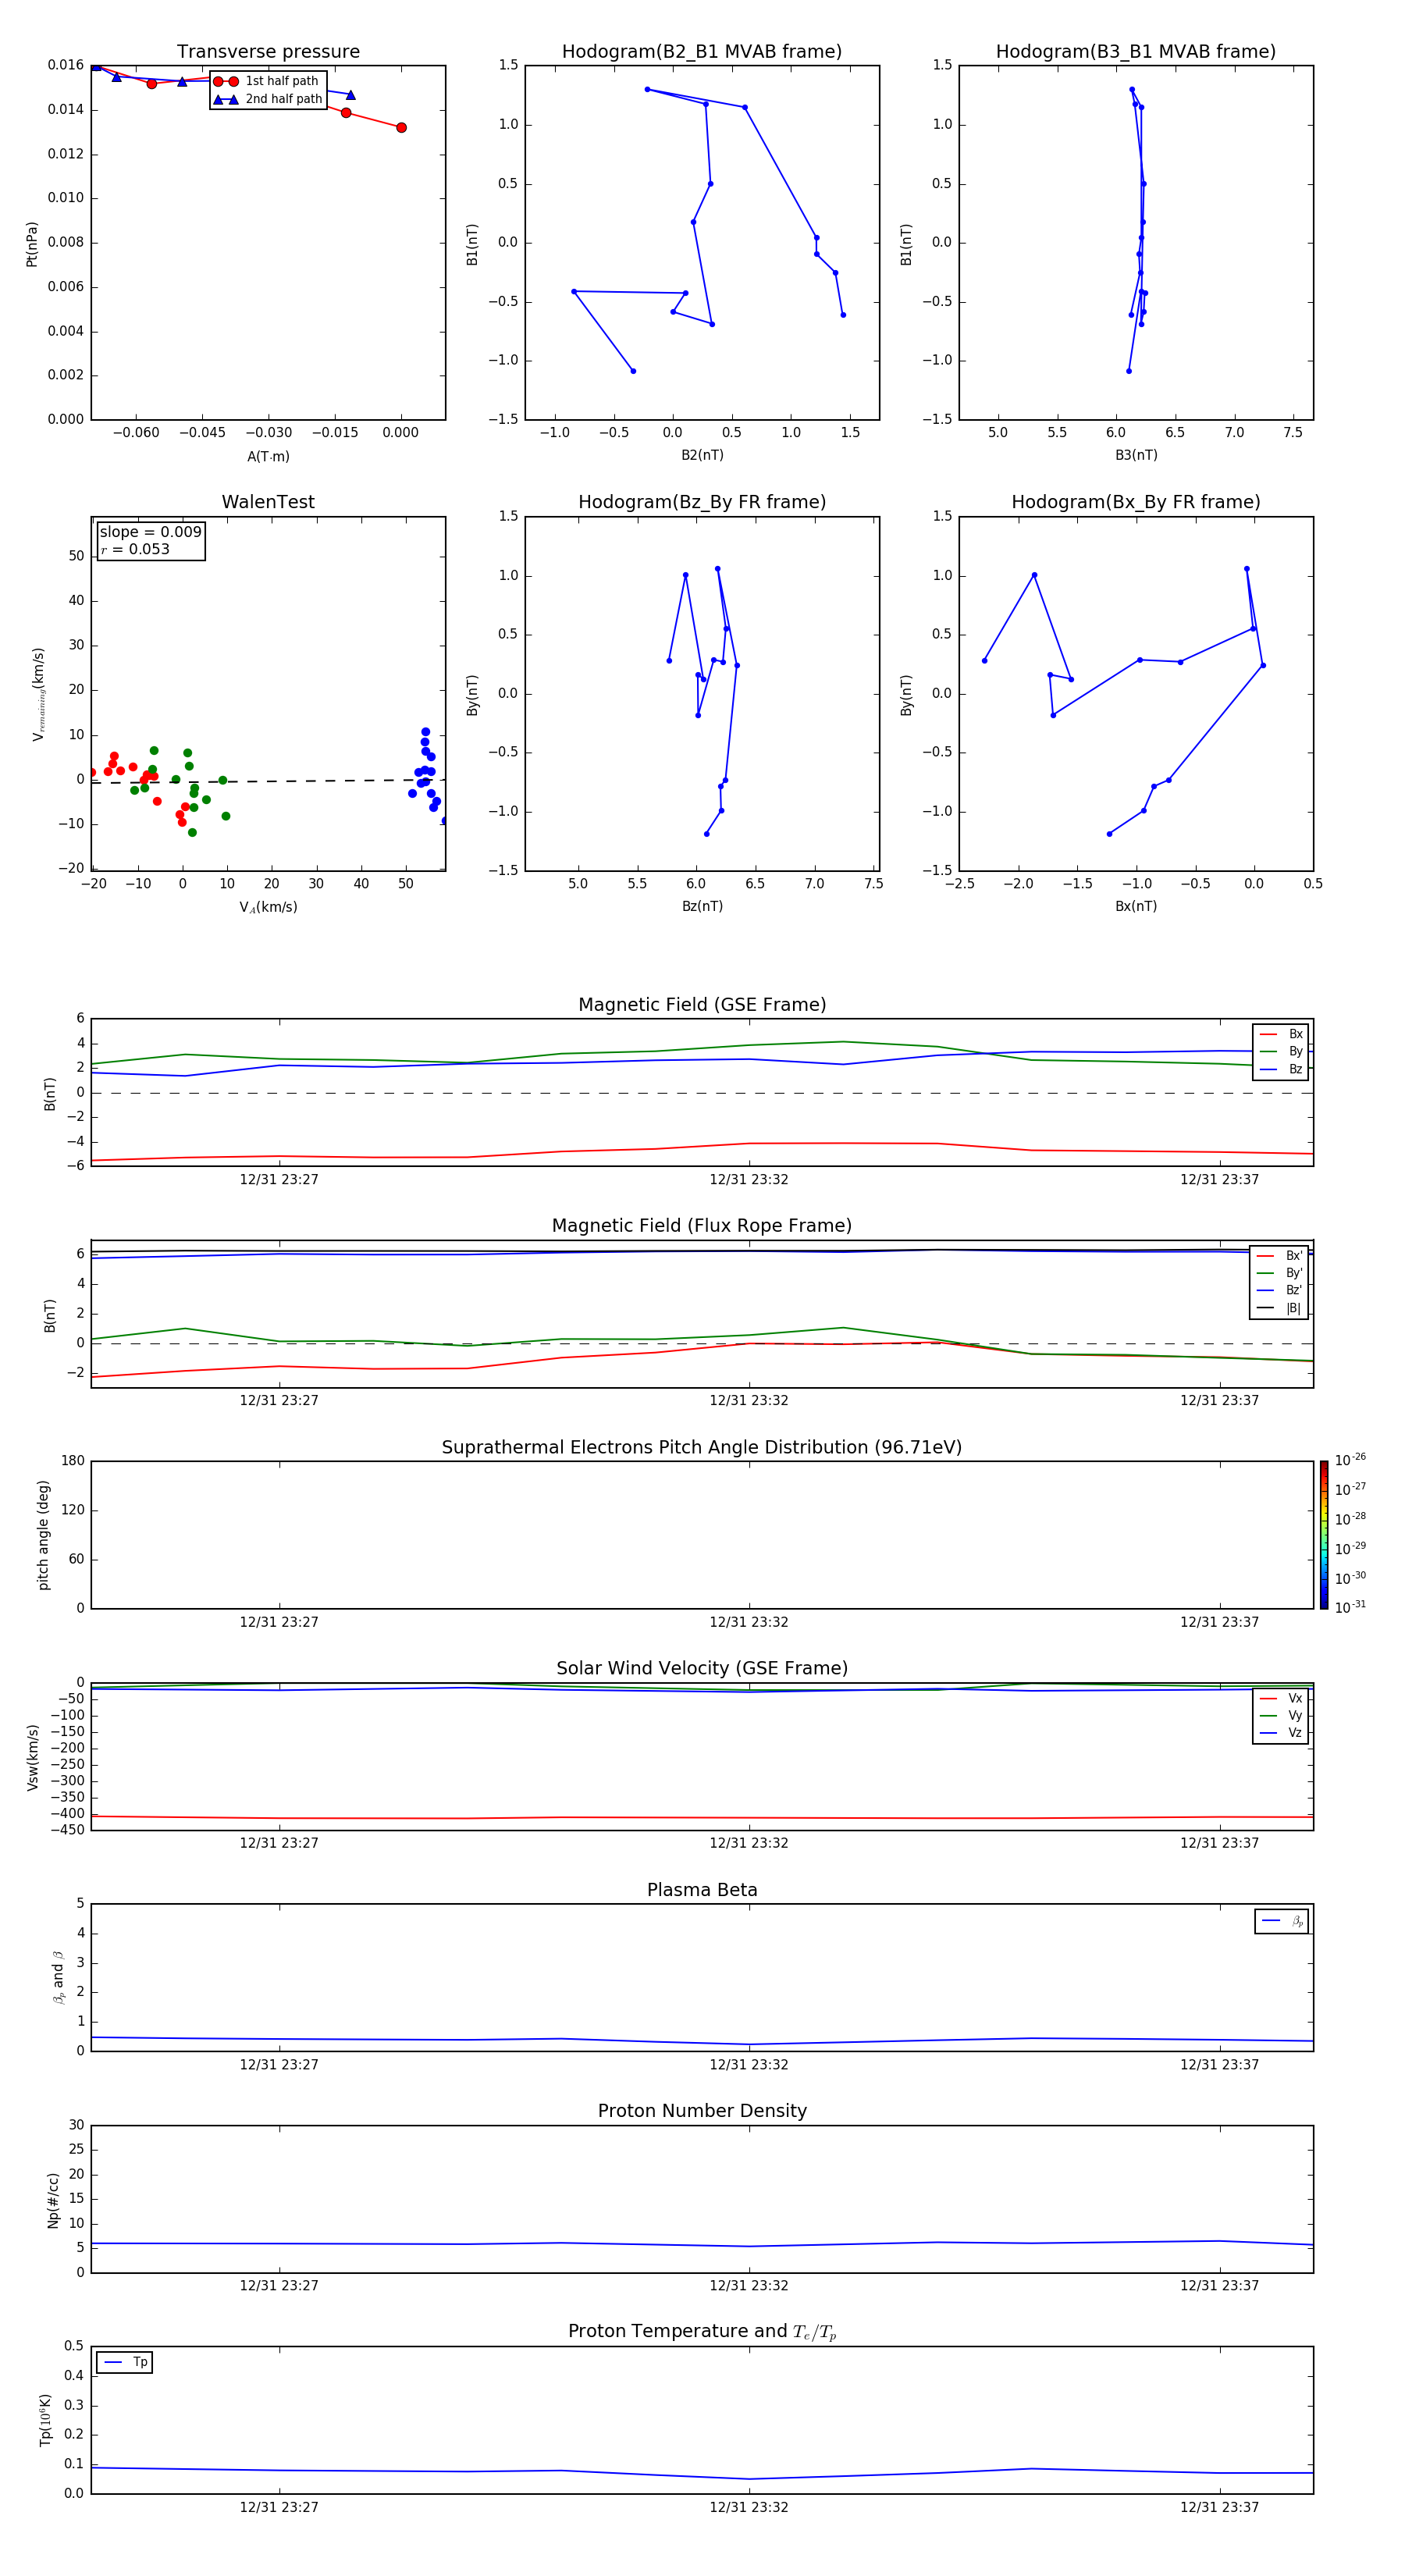Click the "V_A(km/s)" x-axis label in WalenTest
1405x2576 pixels.
coord(268,907)
